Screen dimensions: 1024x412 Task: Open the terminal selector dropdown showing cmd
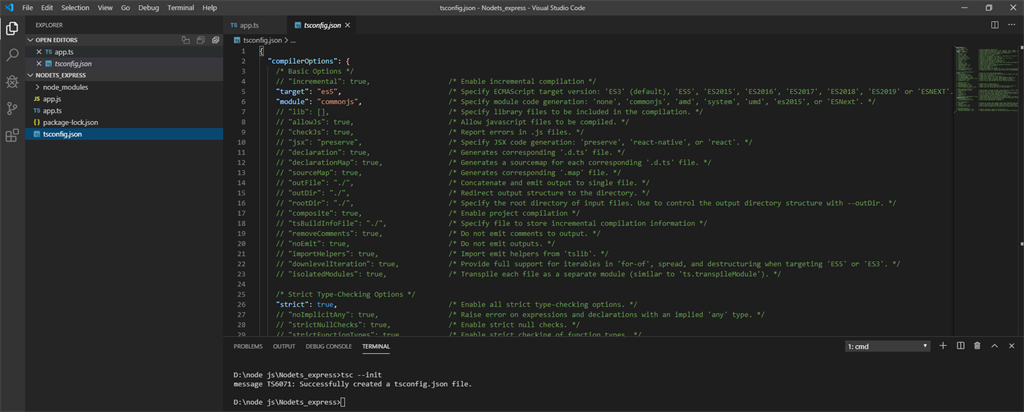[x=888, y=346]
